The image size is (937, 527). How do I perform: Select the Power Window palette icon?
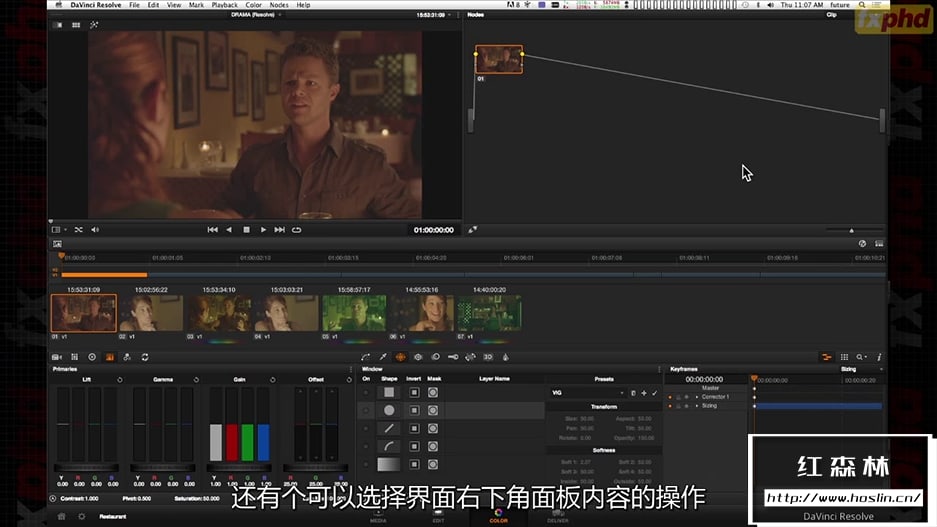click(400, 357)
